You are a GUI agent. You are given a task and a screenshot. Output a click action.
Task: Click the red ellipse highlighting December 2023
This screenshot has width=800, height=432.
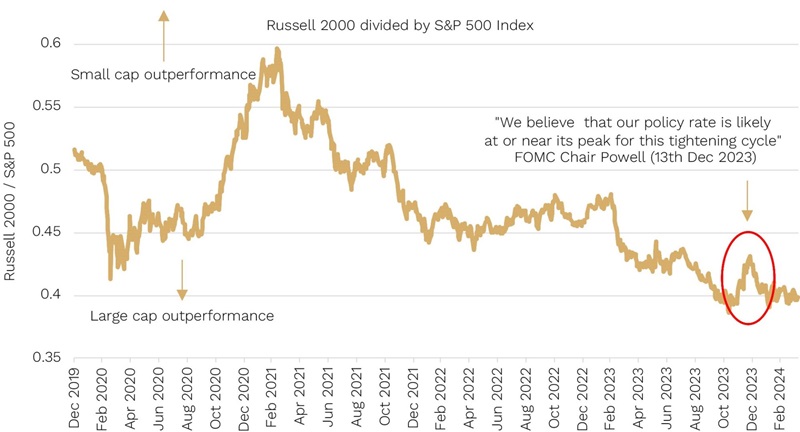[x=749, y=277]
